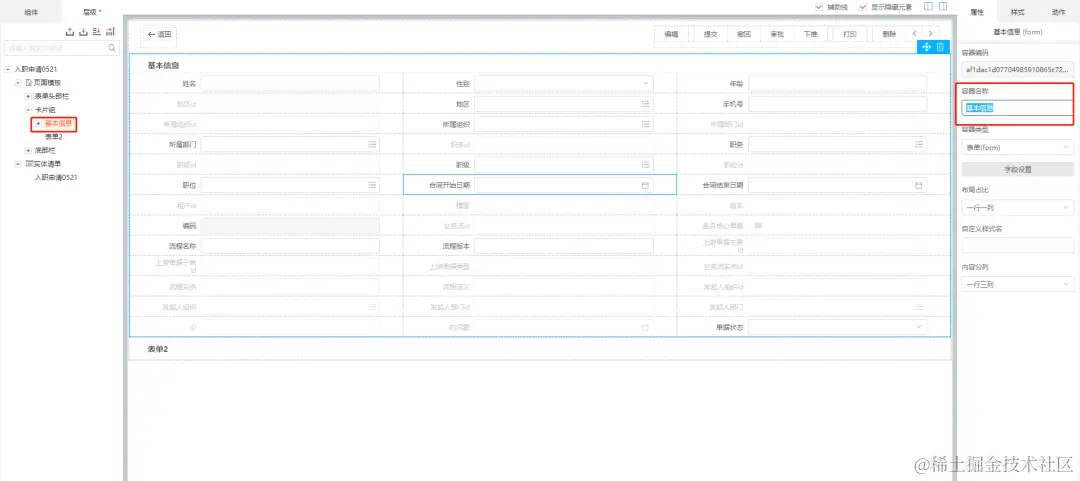This screenshot has width=1080, height=481.
Task: Open the 内容分列 一行三列 dropdown
Action: click(x=1017, y=284)
